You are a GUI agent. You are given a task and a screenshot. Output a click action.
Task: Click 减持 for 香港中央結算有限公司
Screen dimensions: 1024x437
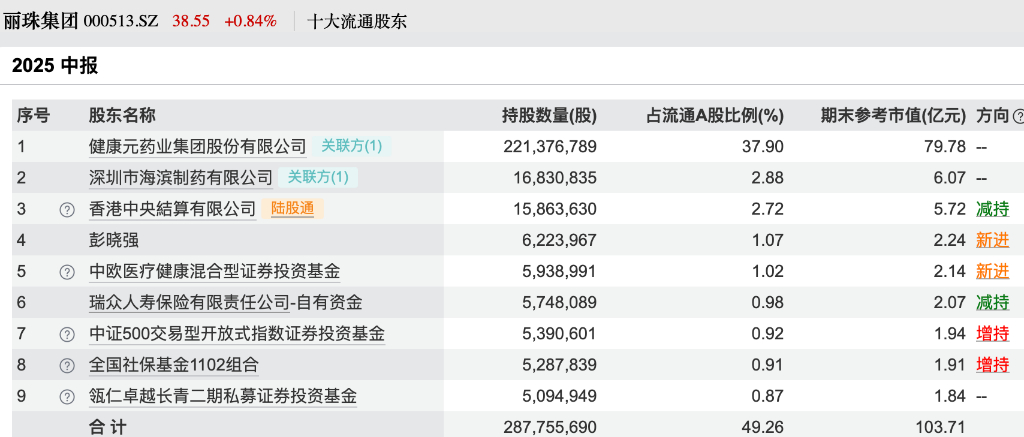[992, 209]
